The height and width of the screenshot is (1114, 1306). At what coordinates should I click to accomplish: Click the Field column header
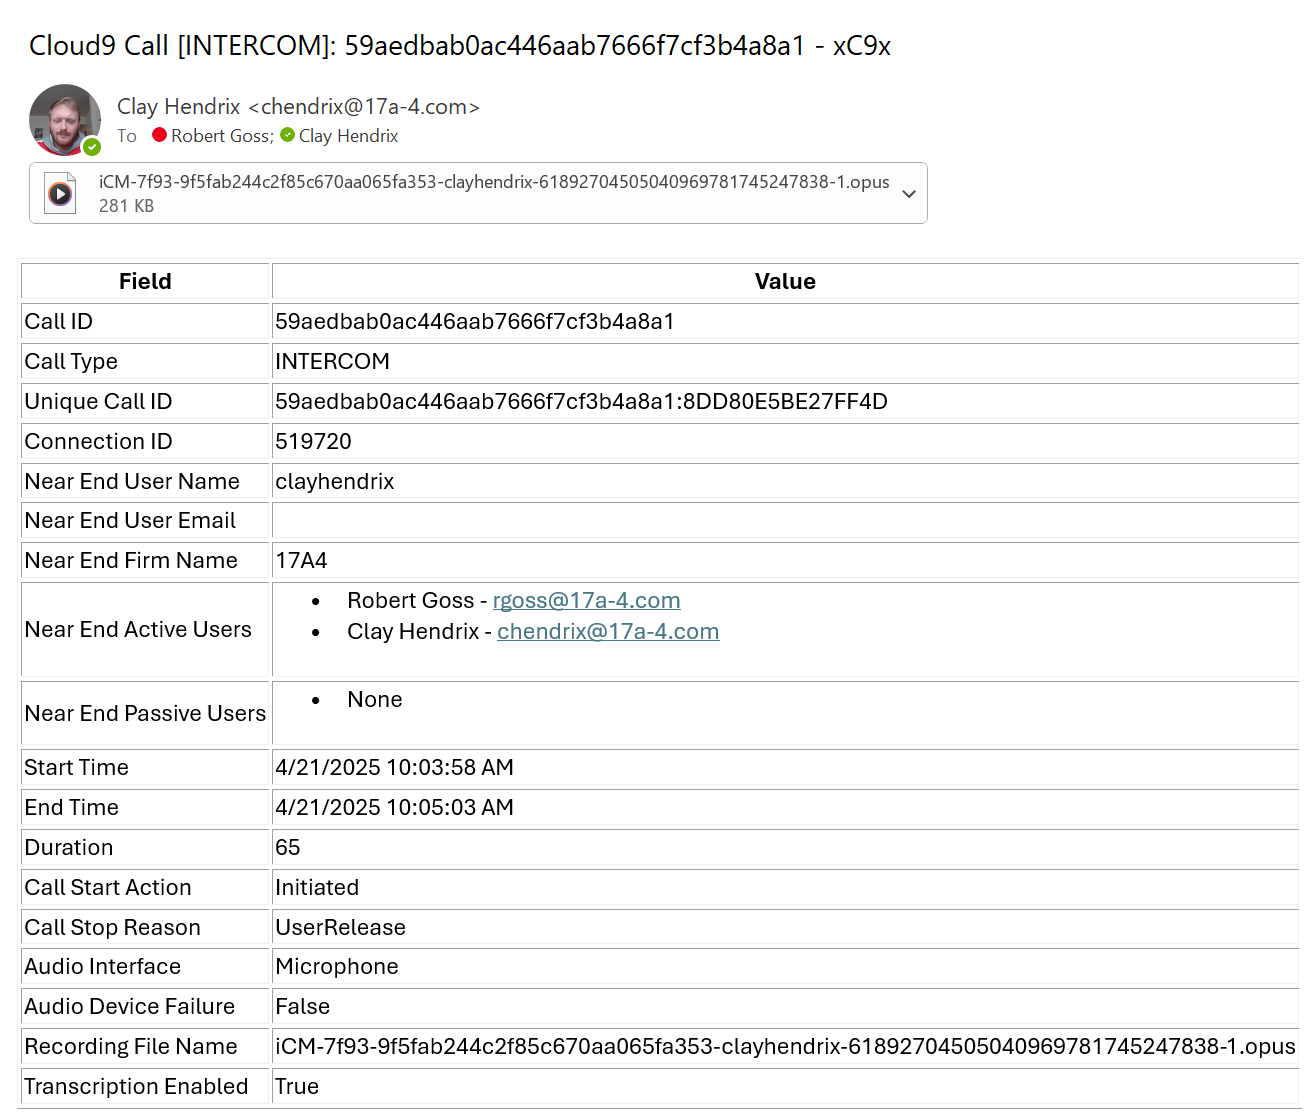pyautogui.click(x=145, y=281)
